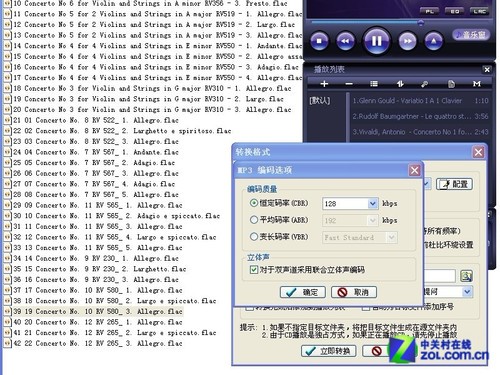
Task: Open the playlist list menu icon
Action: click(374, 84)
